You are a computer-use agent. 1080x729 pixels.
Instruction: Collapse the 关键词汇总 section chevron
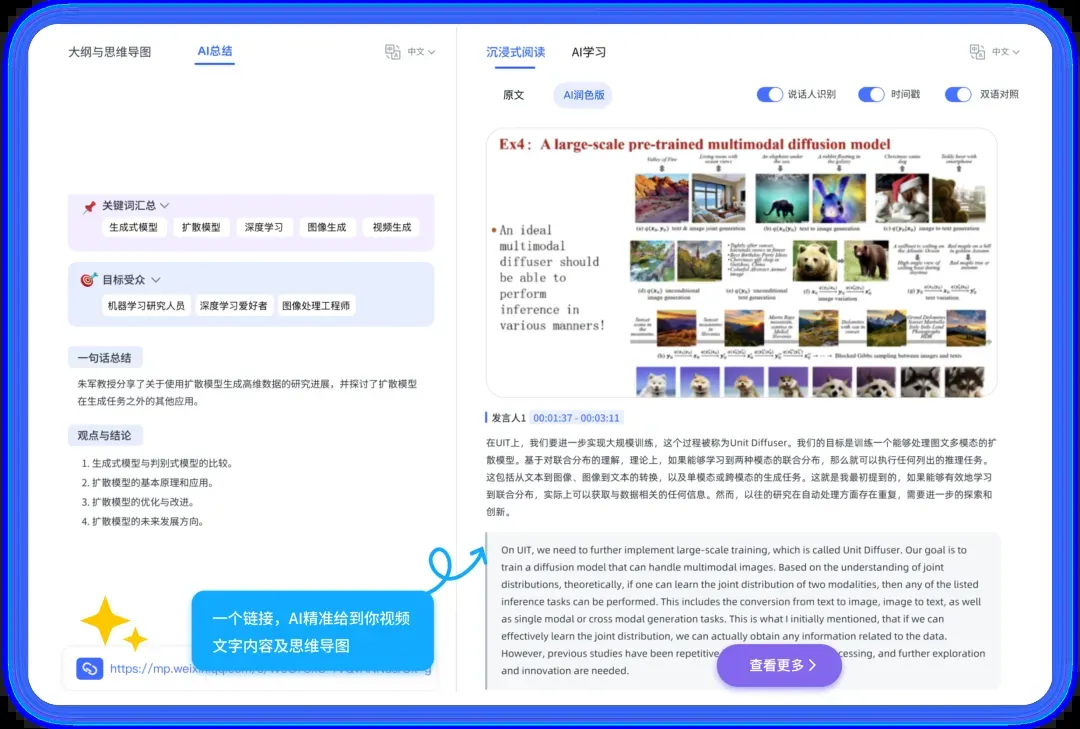[x=165, y=205]
